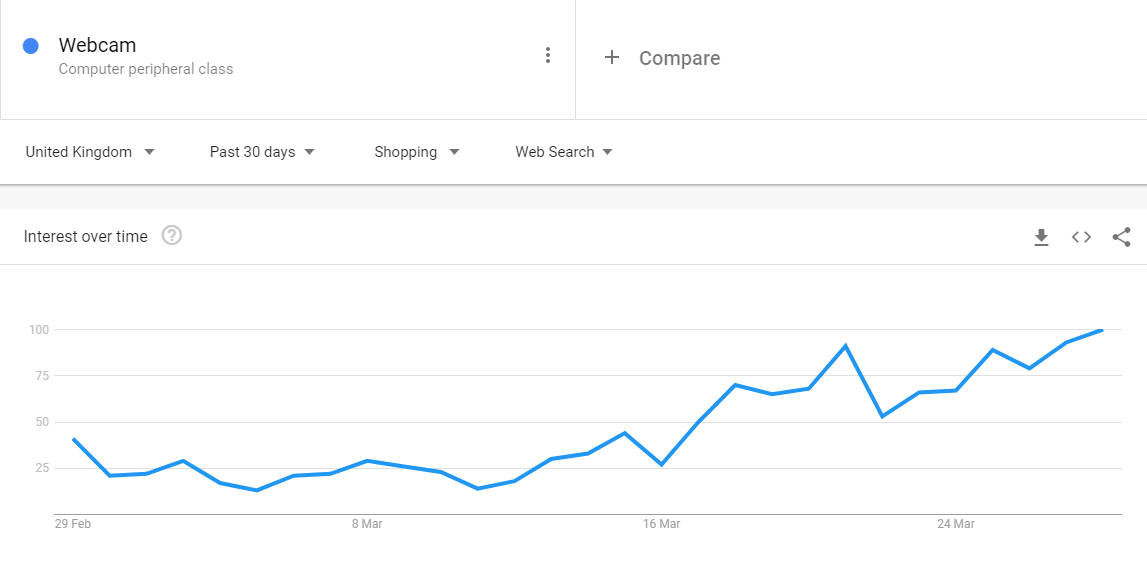Click the blue Webcam color dot
This screenshot has width=1147, height=574.
(31, 46)
